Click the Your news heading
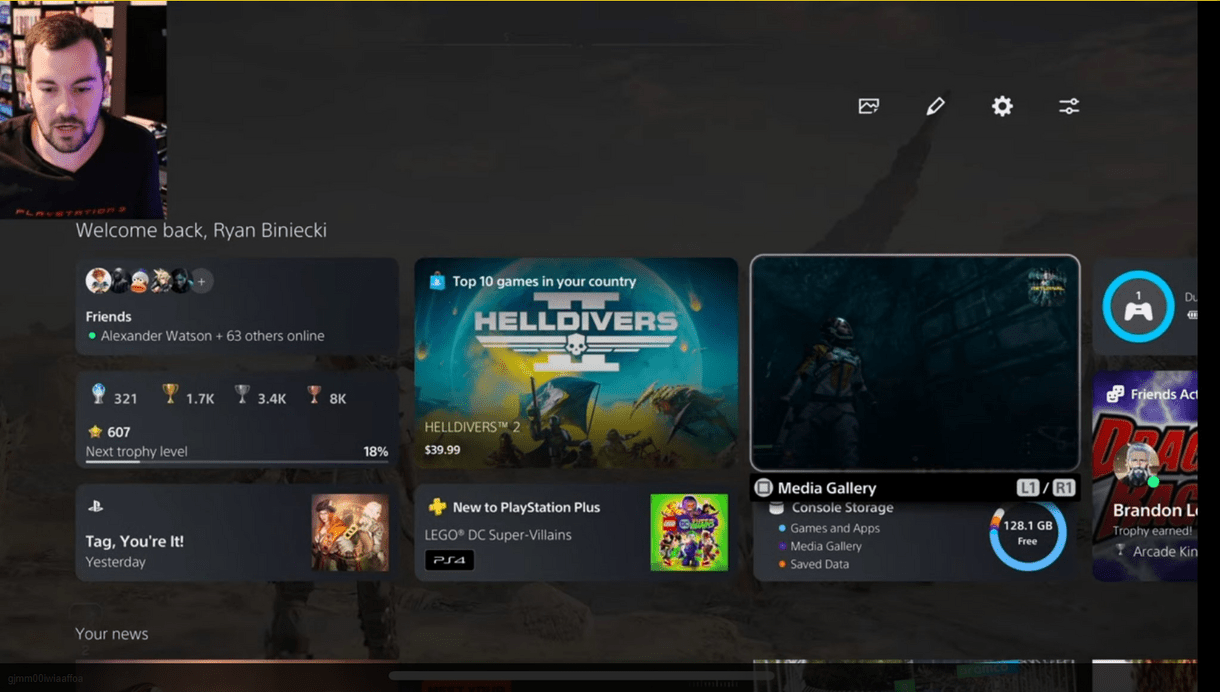The height and width of the screenshot is (692, 1220). [x=112, y=634]
